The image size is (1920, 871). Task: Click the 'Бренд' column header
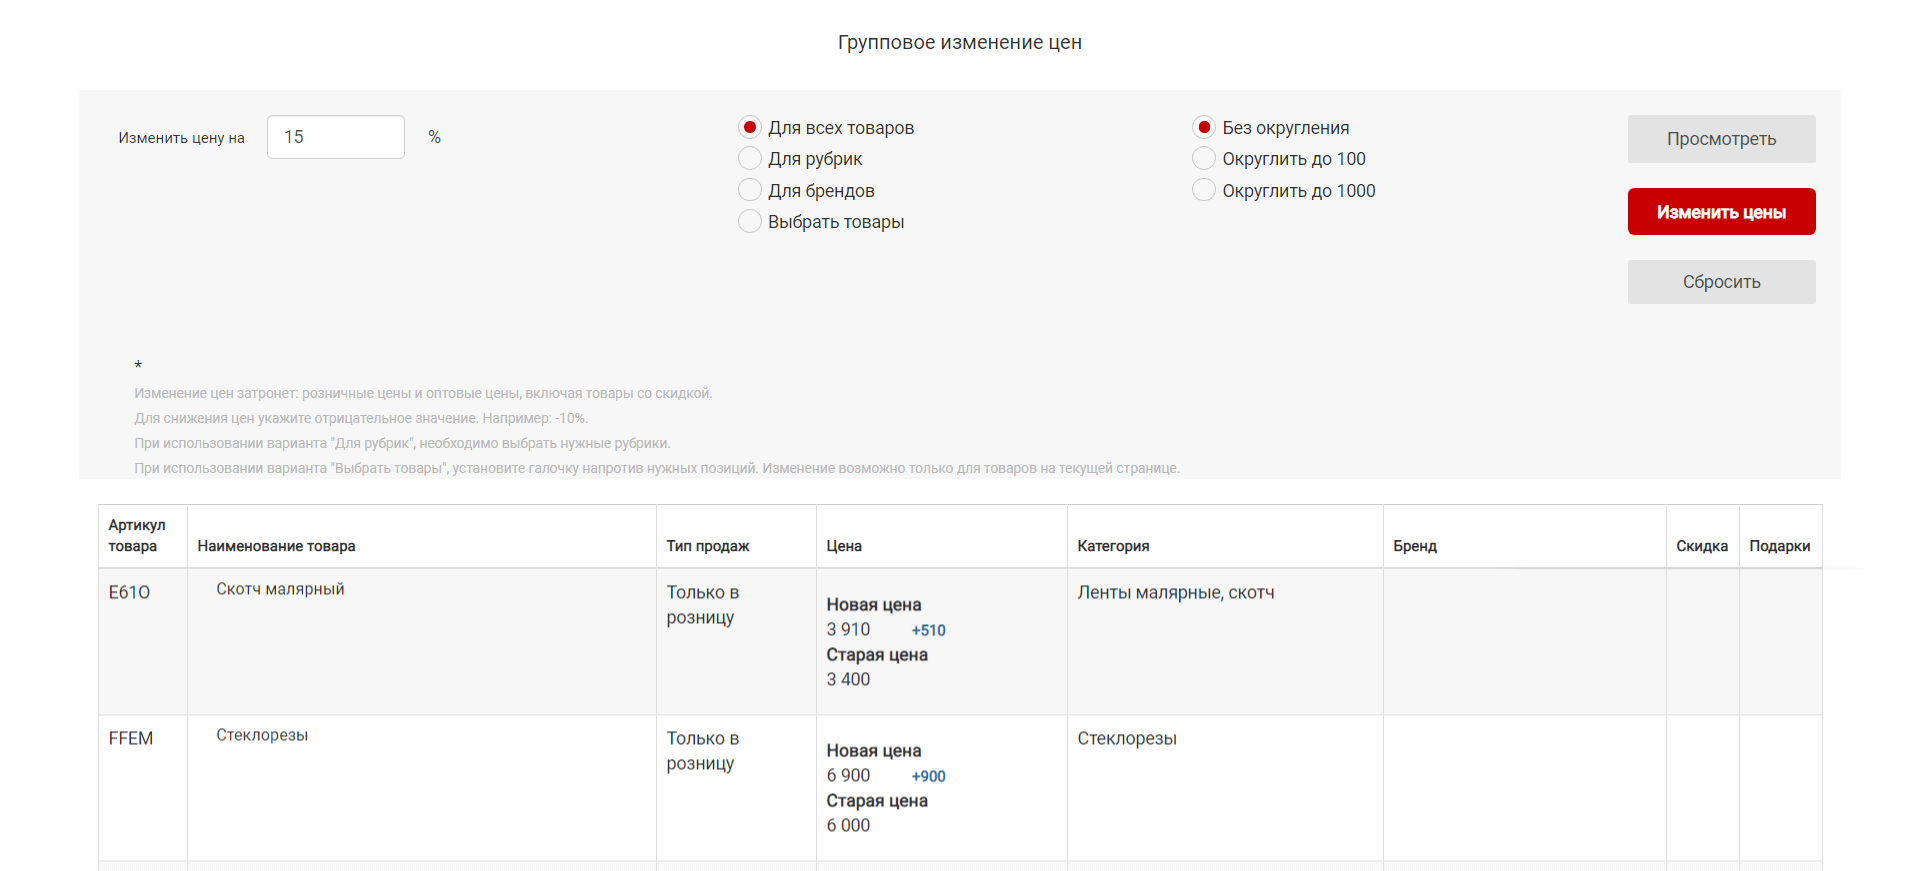1415,546
